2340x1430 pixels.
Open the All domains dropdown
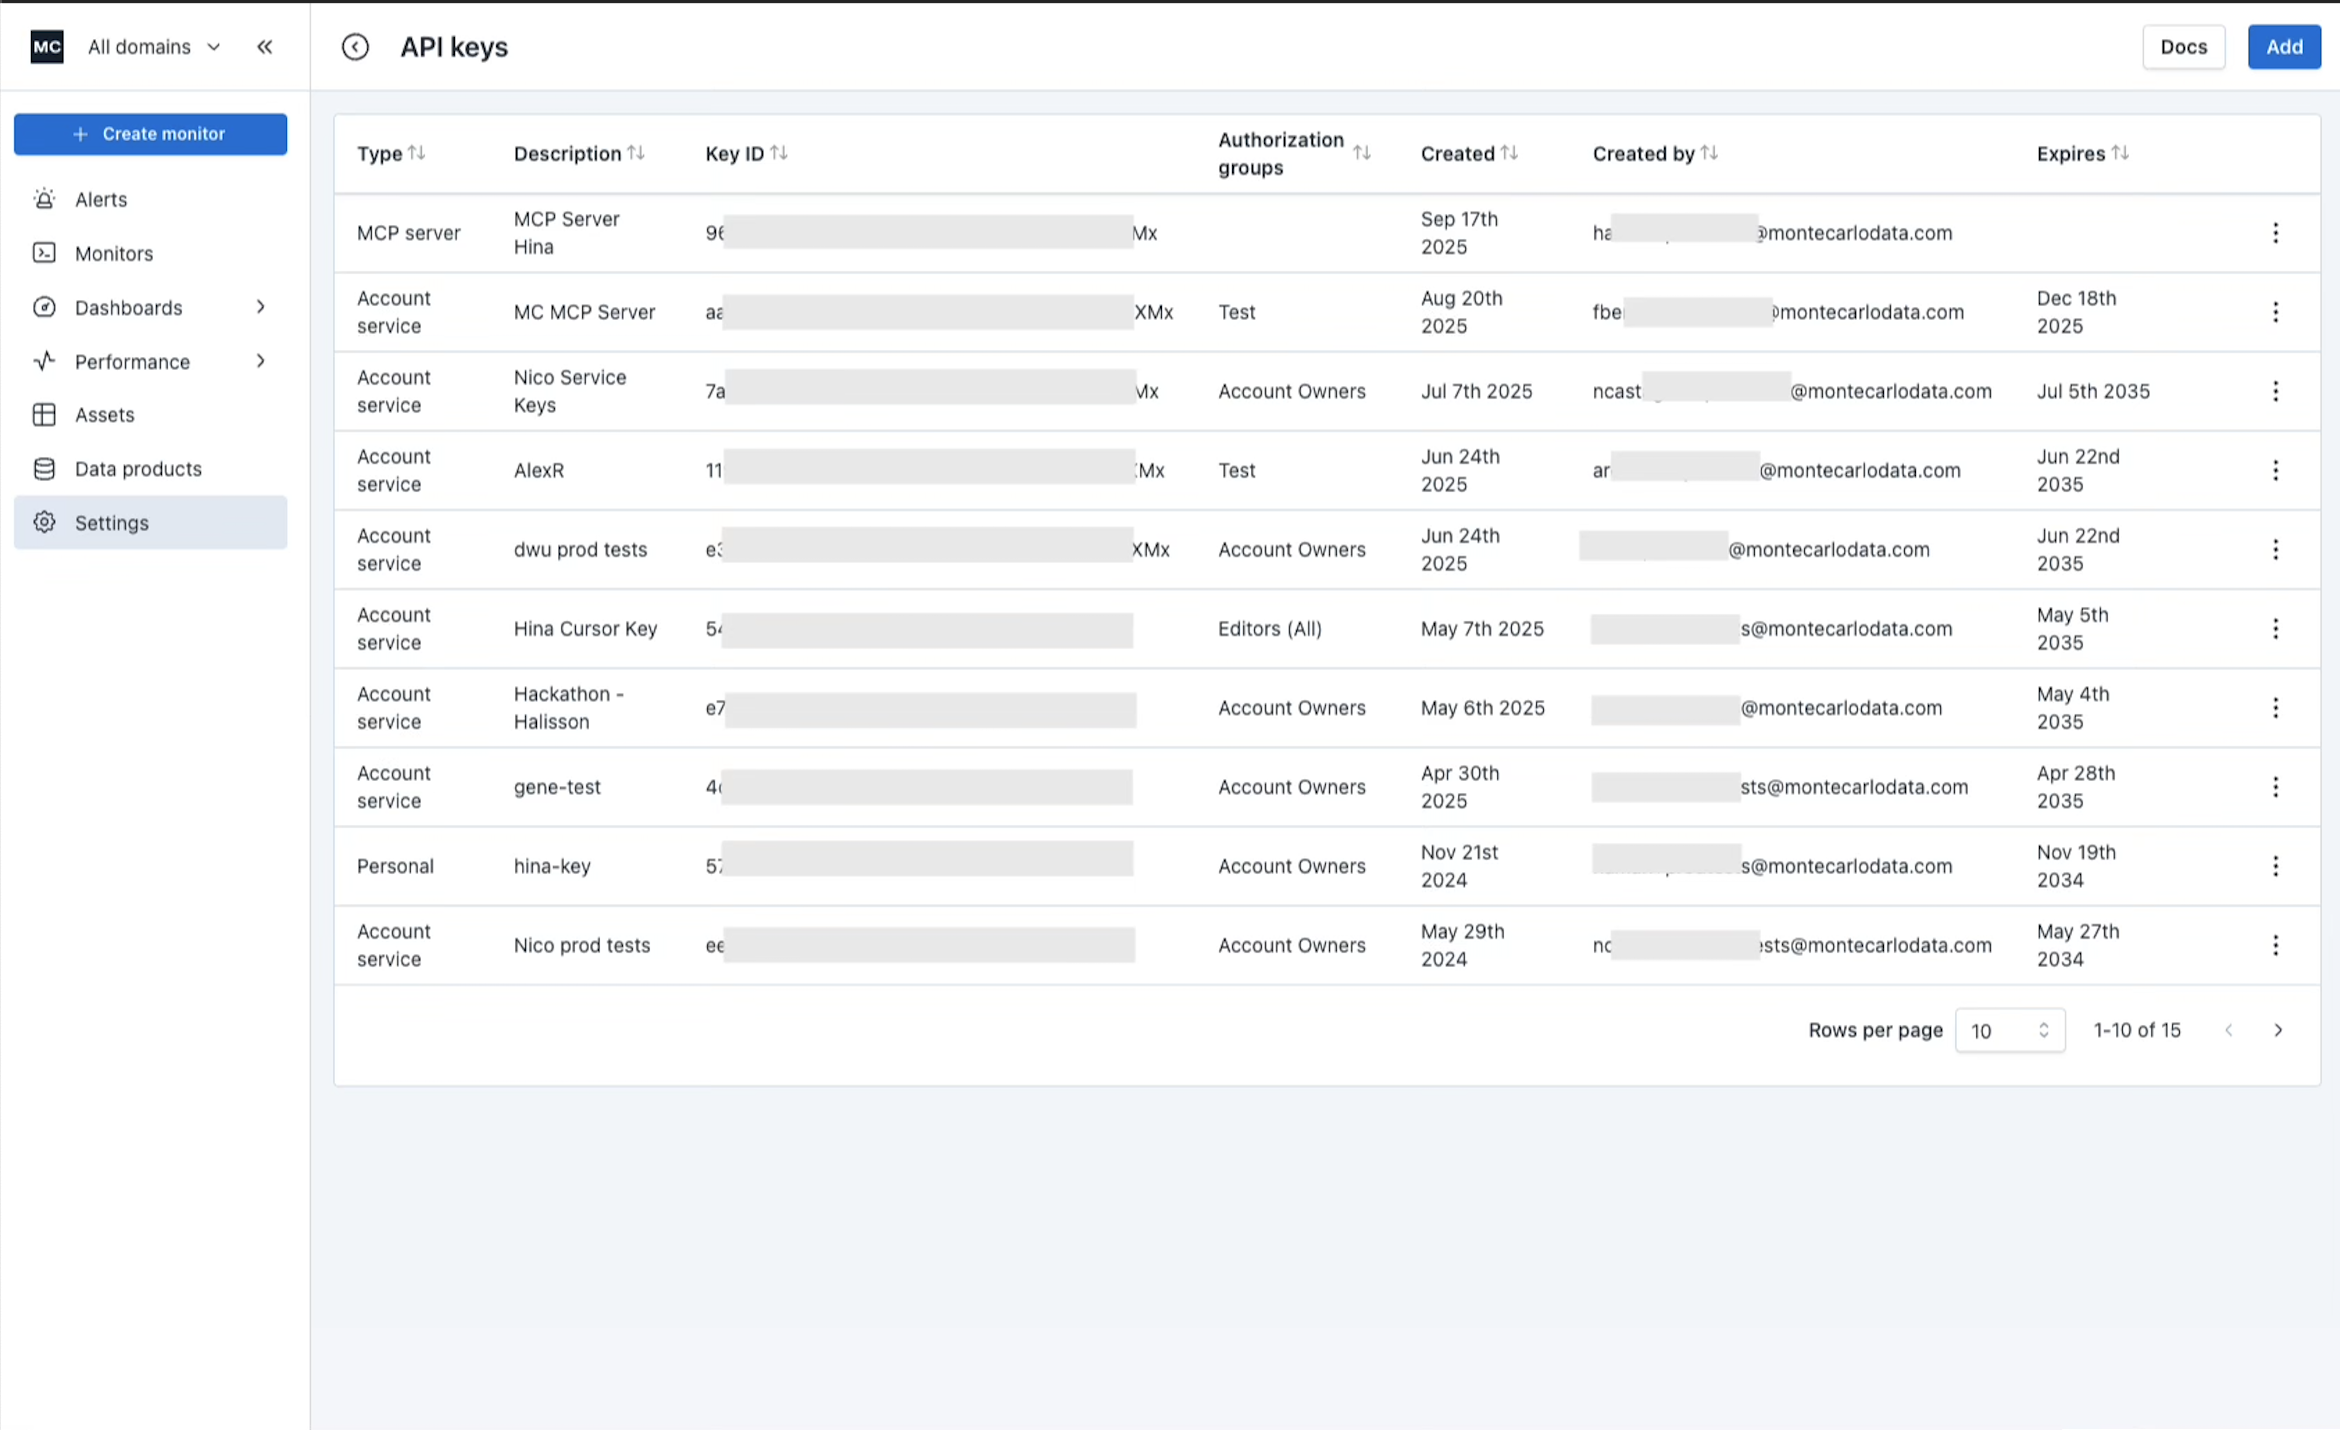click(x=154, y=47)
